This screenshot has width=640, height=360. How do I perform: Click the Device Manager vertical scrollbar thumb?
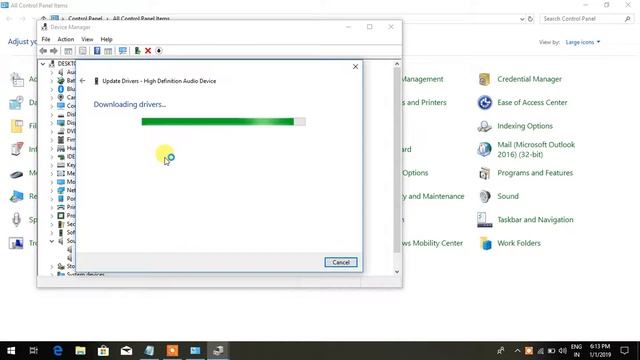(397, 160)
